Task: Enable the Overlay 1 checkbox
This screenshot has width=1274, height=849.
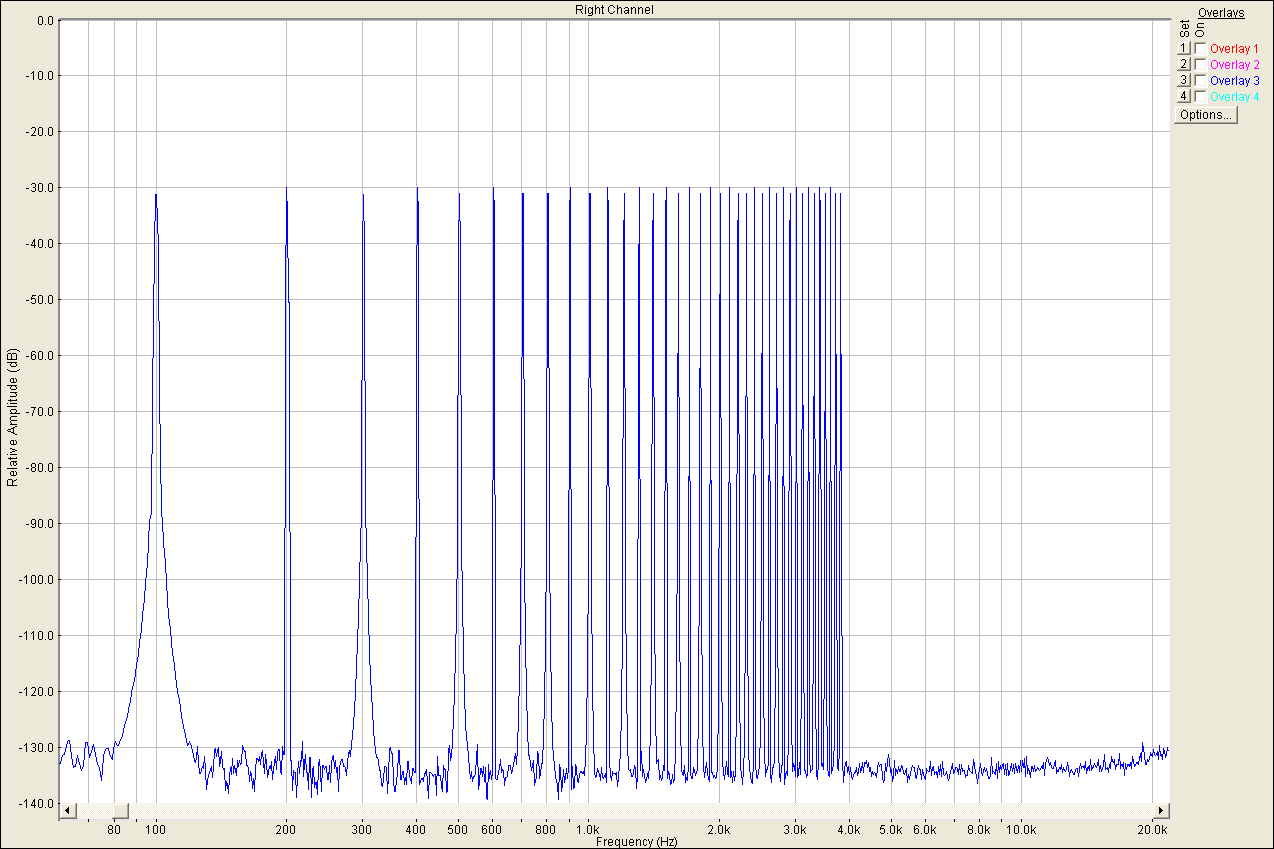Action: [x=1200, y=48]
